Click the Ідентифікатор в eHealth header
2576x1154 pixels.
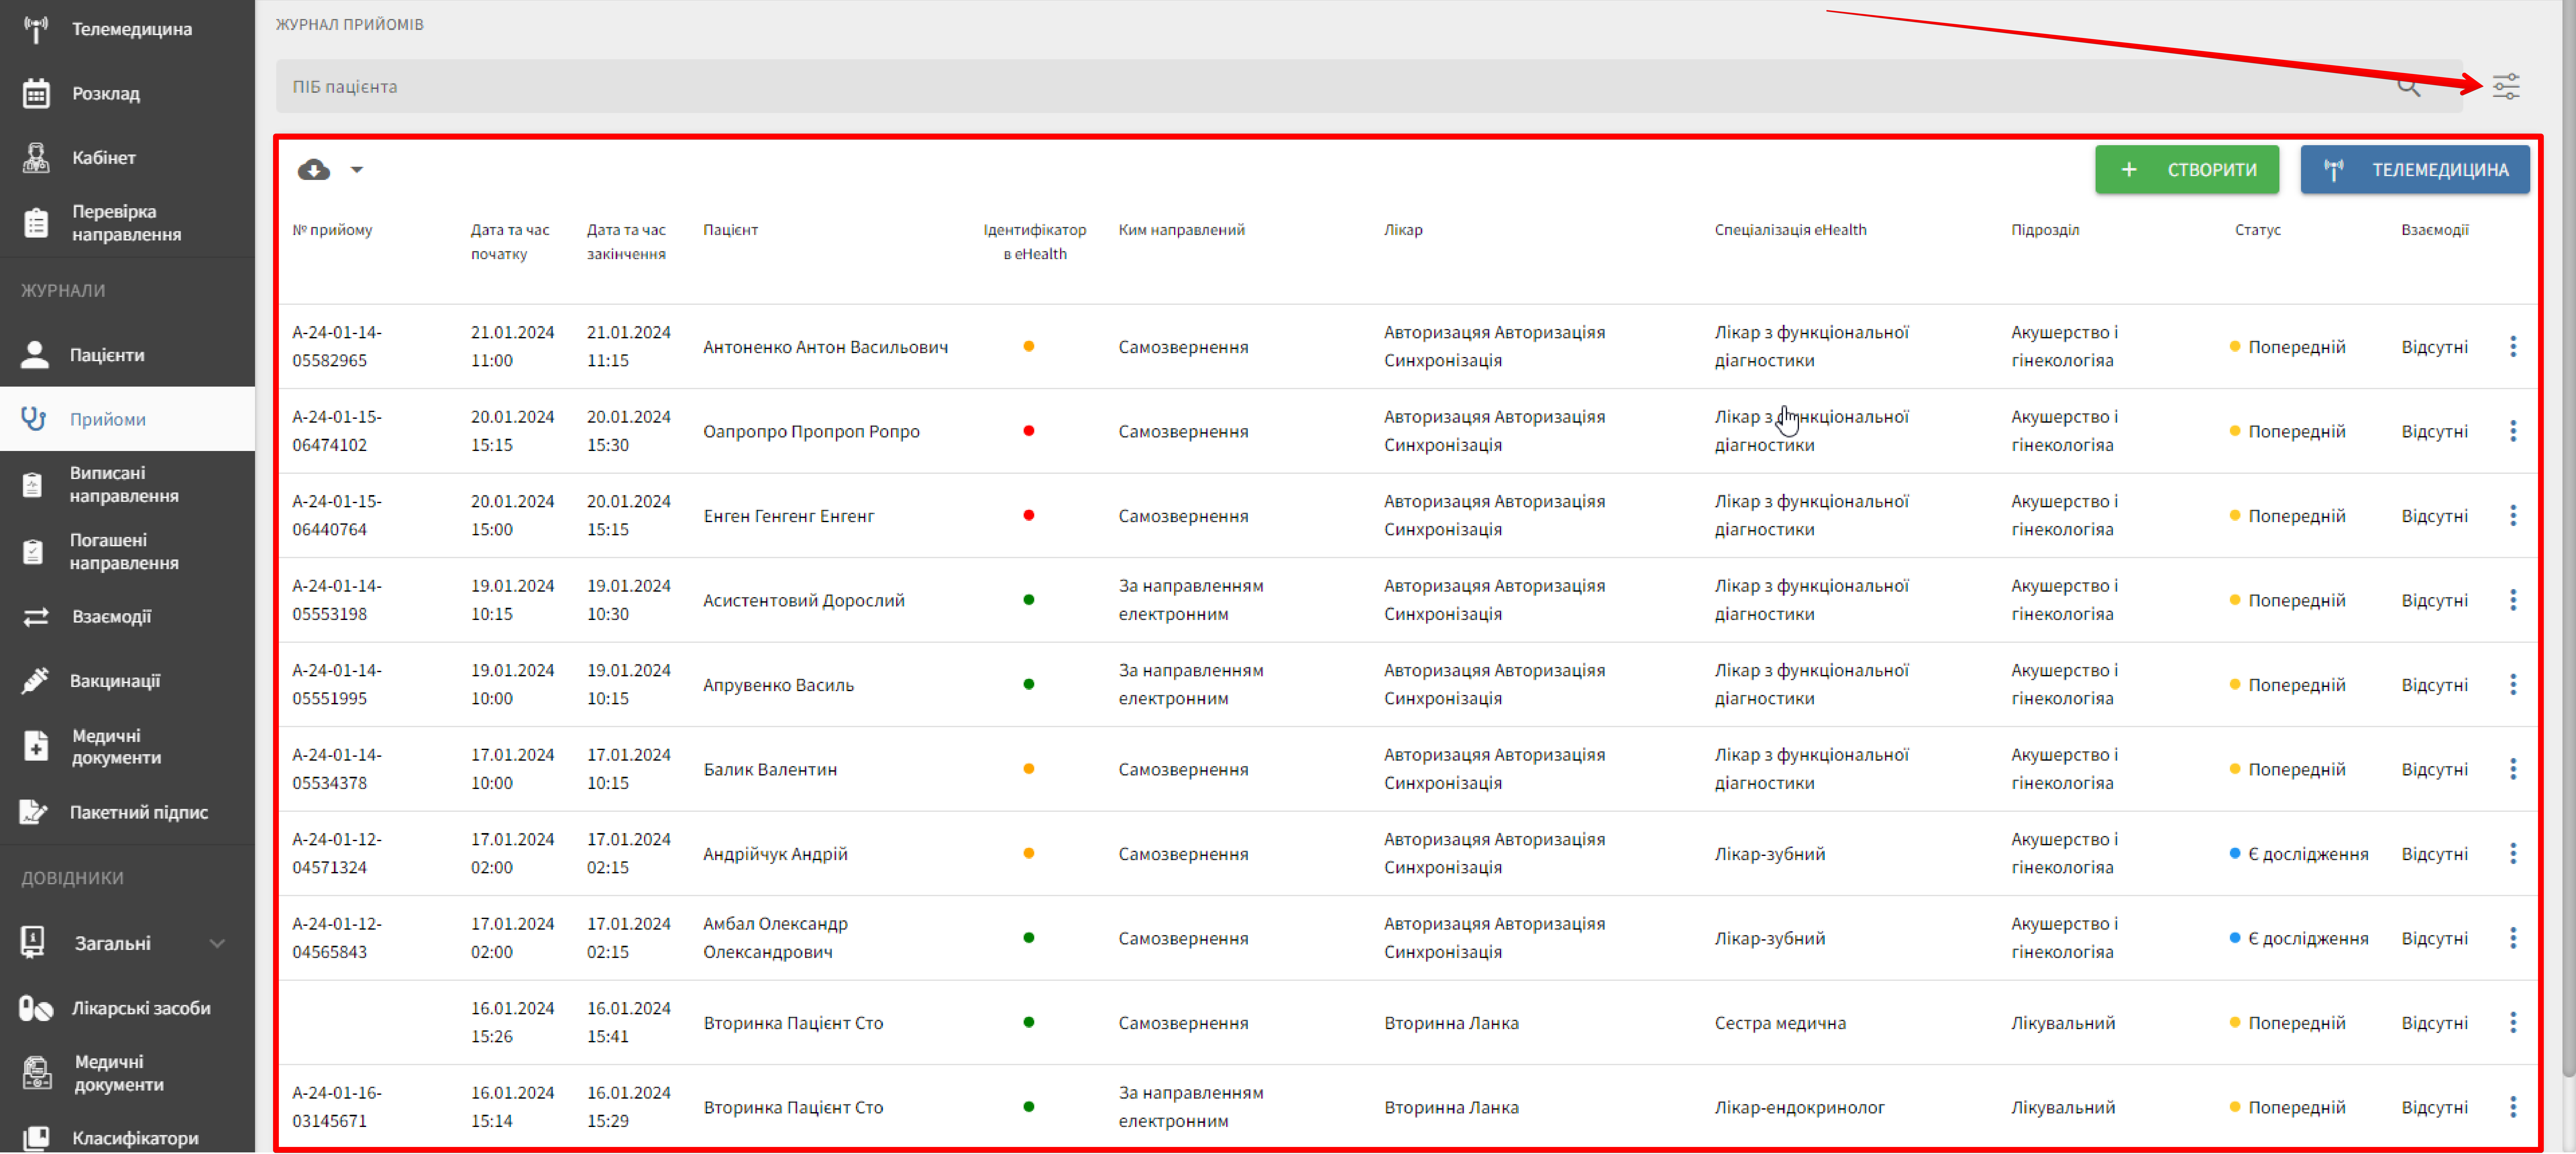1035,242
